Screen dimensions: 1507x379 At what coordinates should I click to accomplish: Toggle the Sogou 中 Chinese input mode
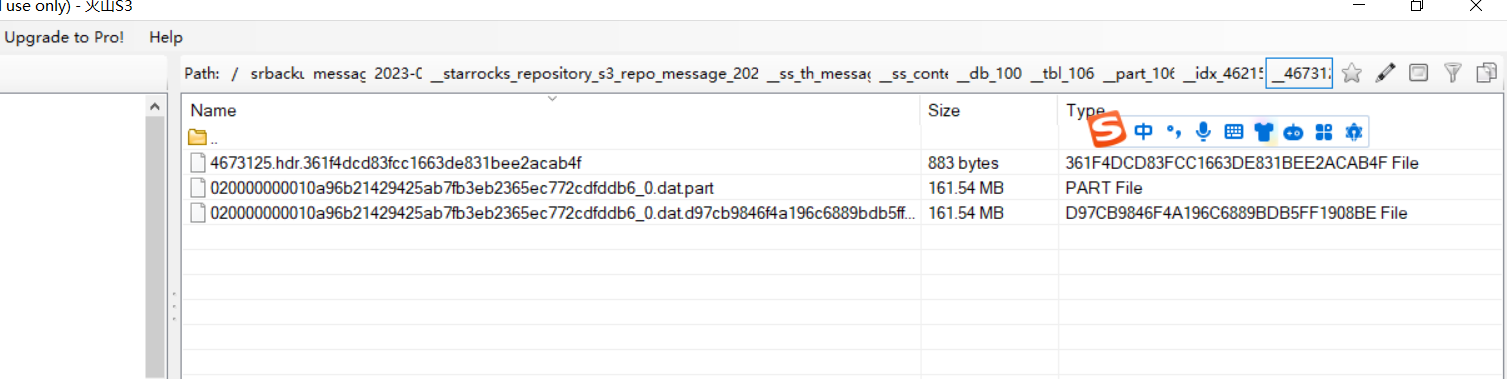1144,131
